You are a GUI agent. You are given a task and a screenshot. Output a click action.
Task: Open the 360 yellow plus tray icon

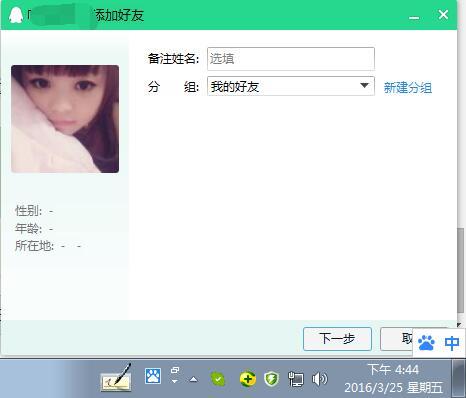(248, 379)
